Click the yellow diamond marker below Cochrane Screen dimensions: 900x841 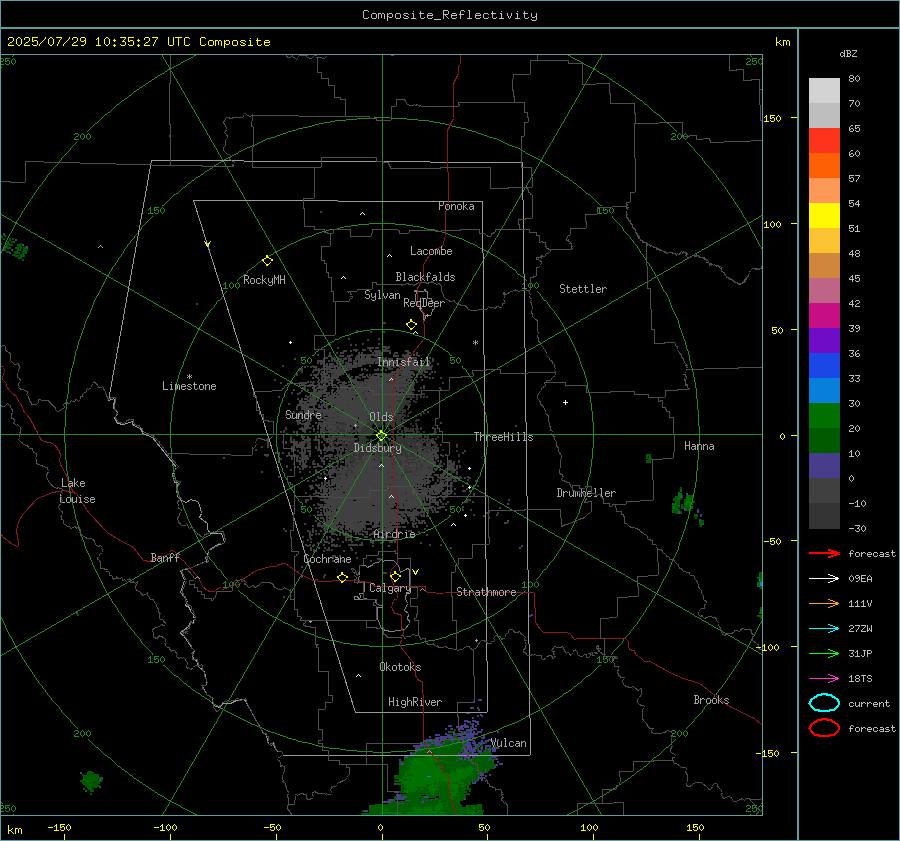tap(343, 578)
